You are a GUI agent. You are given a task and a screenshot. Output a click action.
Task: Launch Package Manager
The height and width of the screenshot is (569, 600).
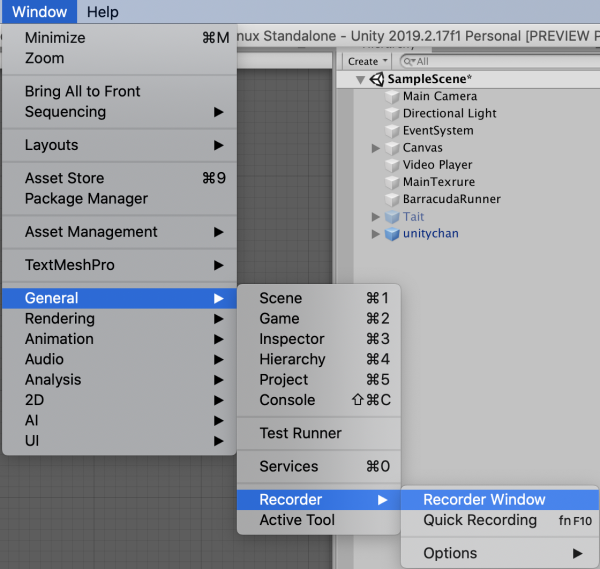(x=119, y=199)
